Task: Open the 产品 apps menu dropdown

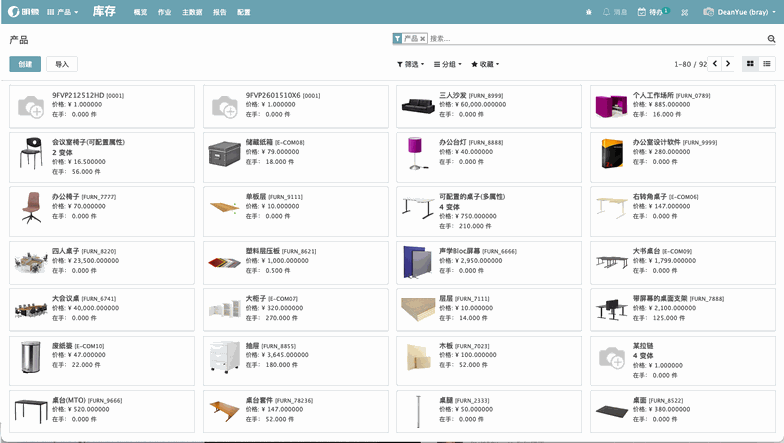Action: coord(62,12)
